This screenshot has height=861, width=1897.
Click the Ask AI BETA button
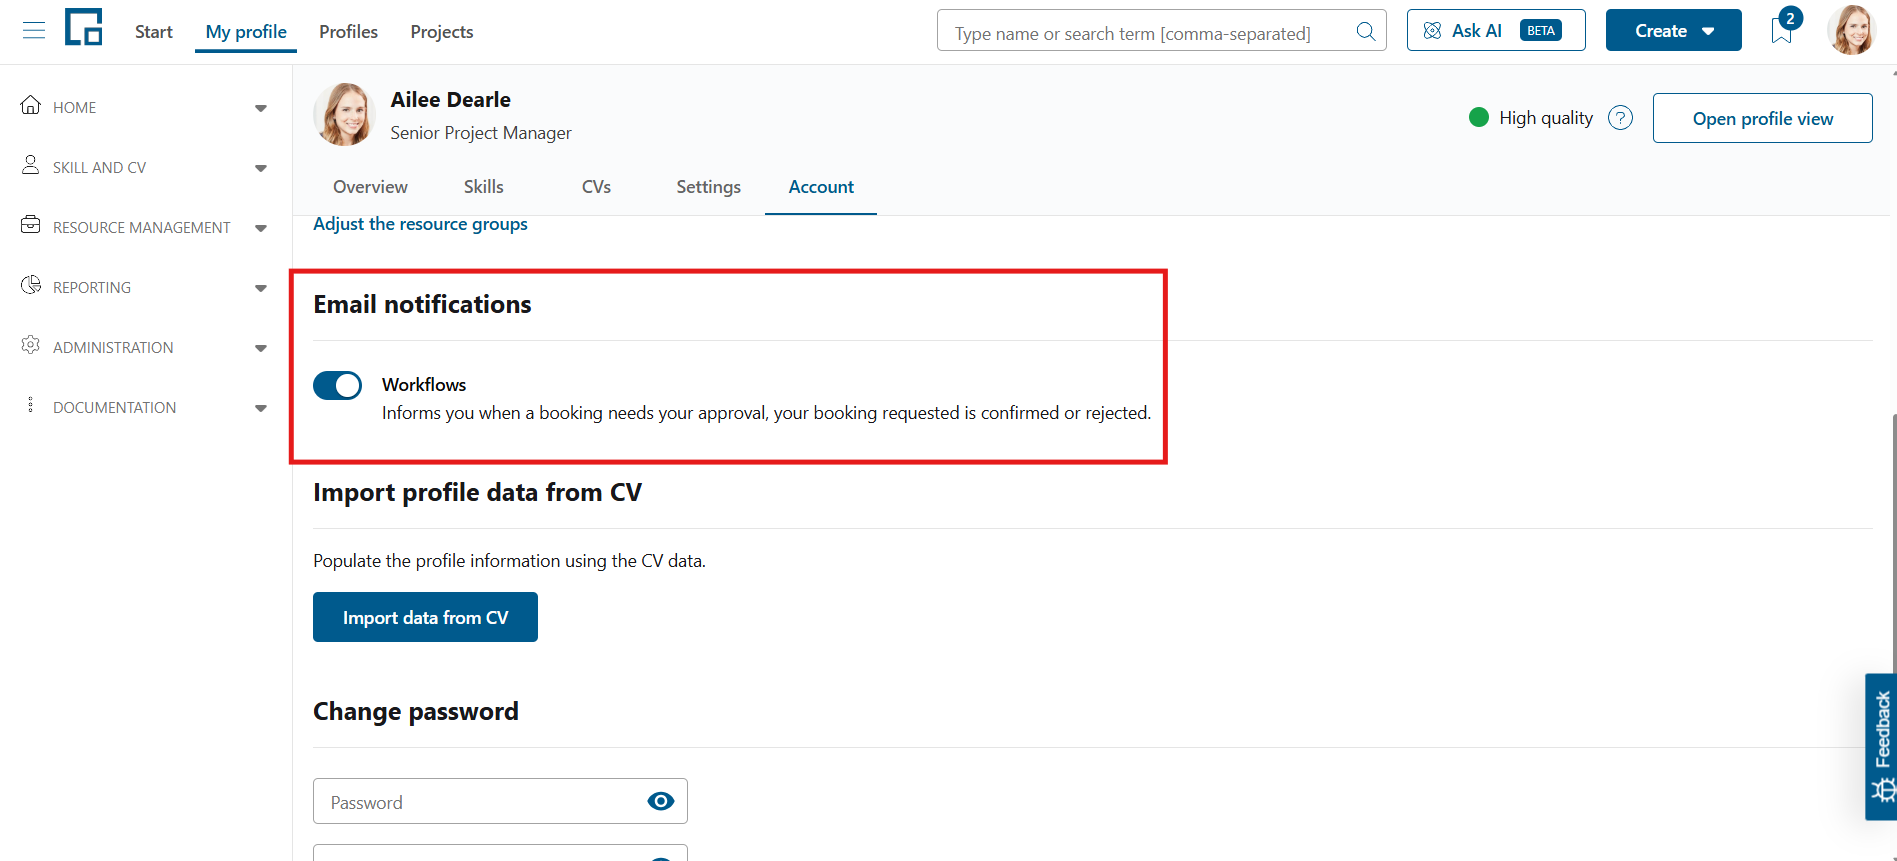[1495, 30]
